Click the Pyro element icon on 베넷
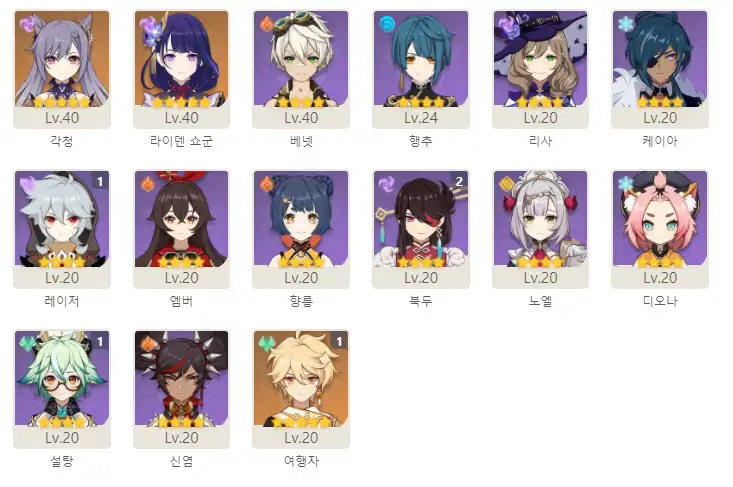Screen dimensions: 733x487 click(x=267, y=23)
